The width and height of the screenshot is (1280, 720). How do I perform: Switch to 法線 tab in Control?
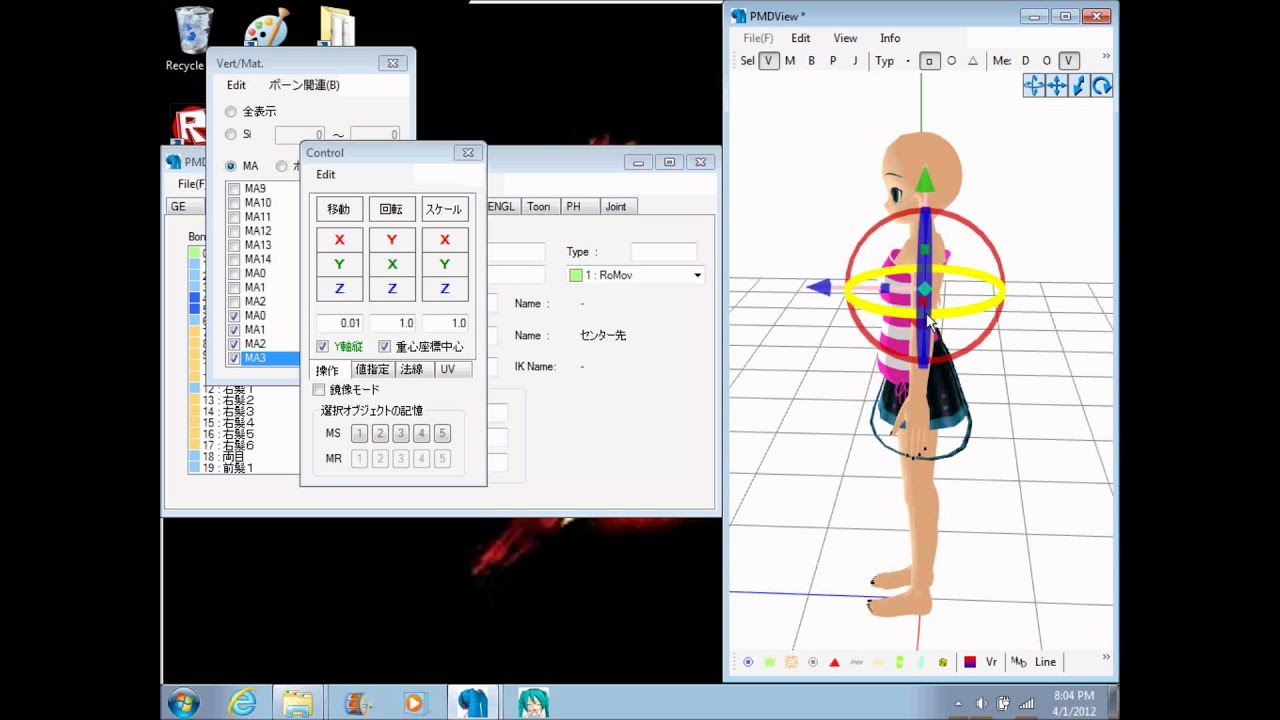(x=412, y=370)
